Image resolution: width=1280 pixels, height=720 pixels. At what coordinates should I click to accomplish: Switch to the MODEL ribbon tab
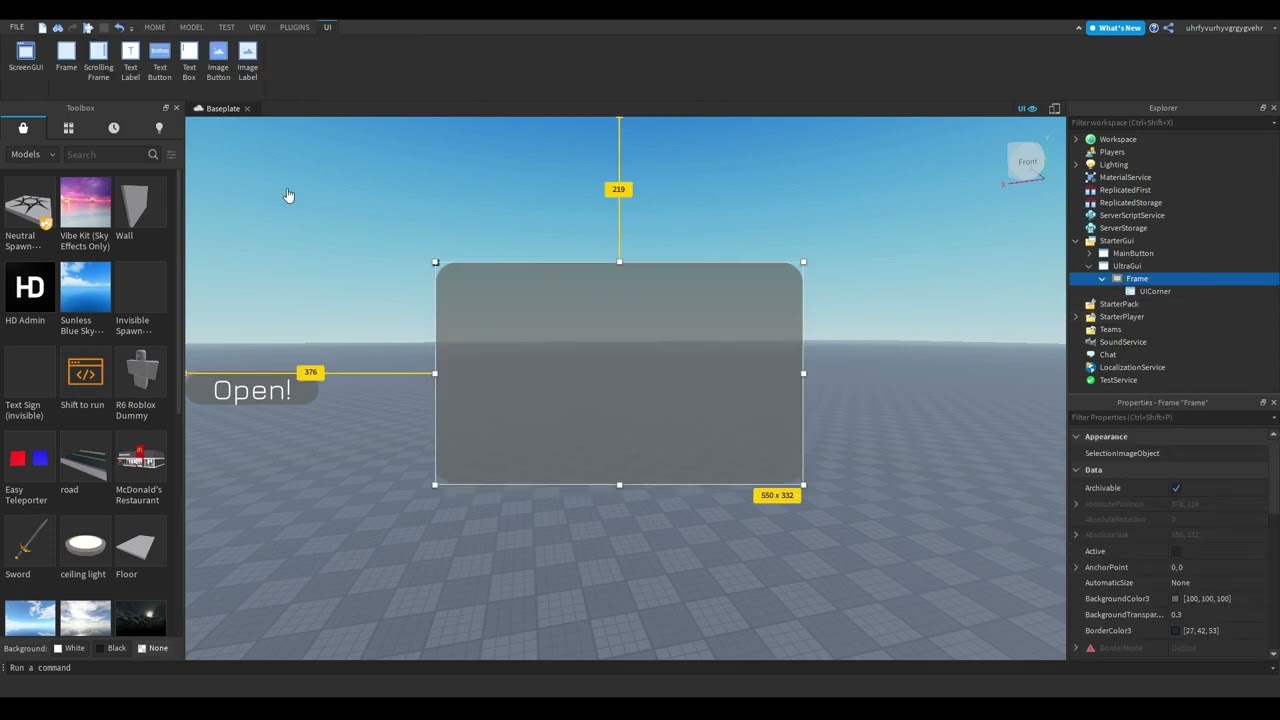click(x=191, y=28)
